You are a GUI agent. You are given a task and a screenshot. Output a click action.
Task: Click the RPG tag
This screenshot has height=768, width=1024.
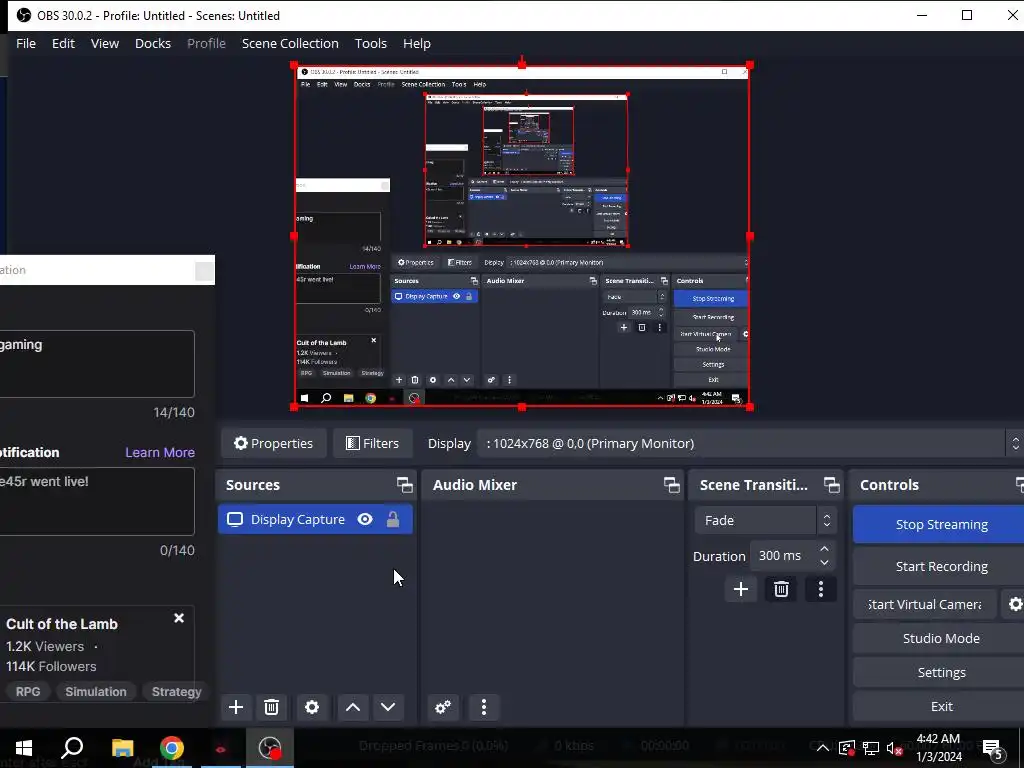28,692
